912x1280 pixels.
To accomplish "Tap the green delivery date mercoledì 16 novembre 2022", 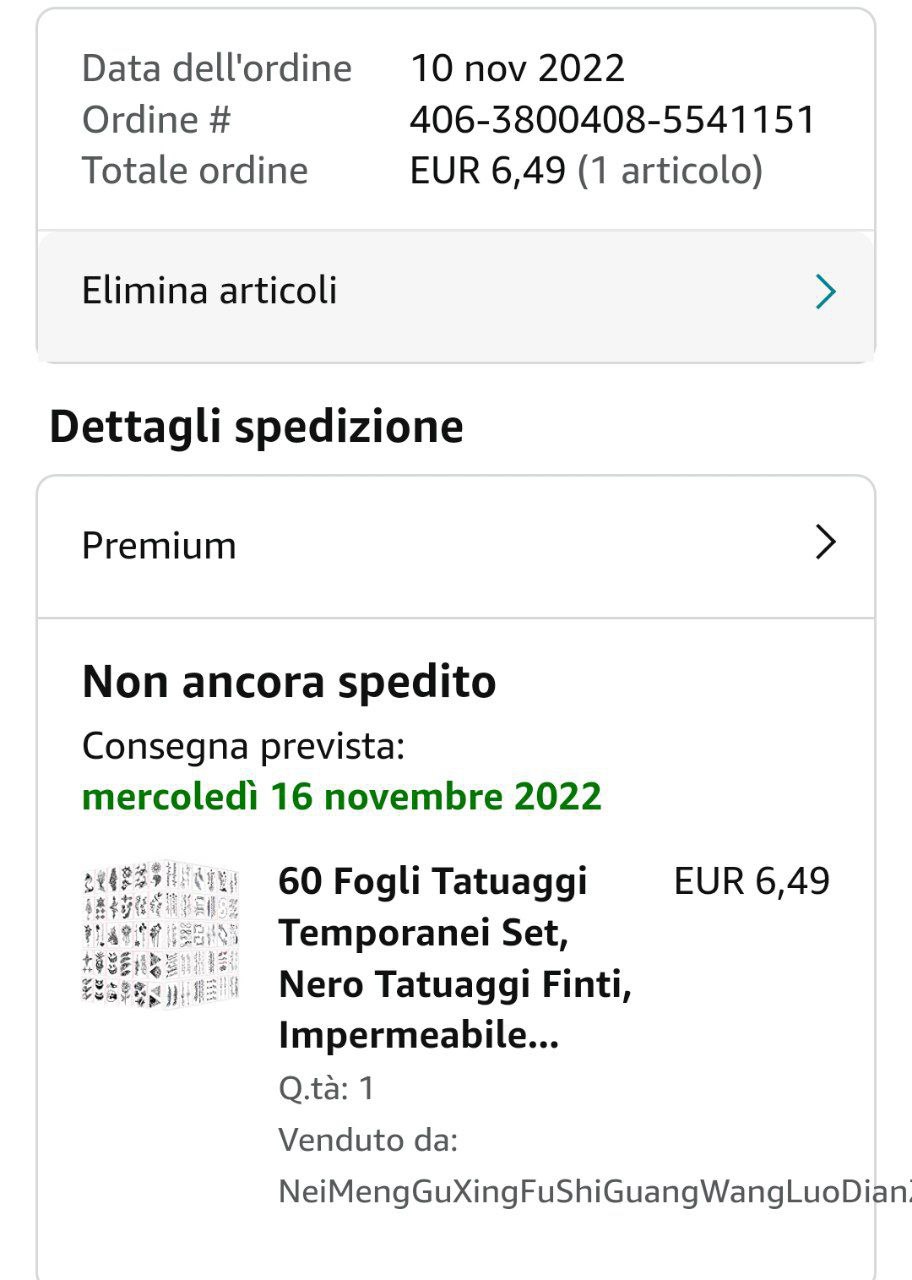I will [342, 796].
